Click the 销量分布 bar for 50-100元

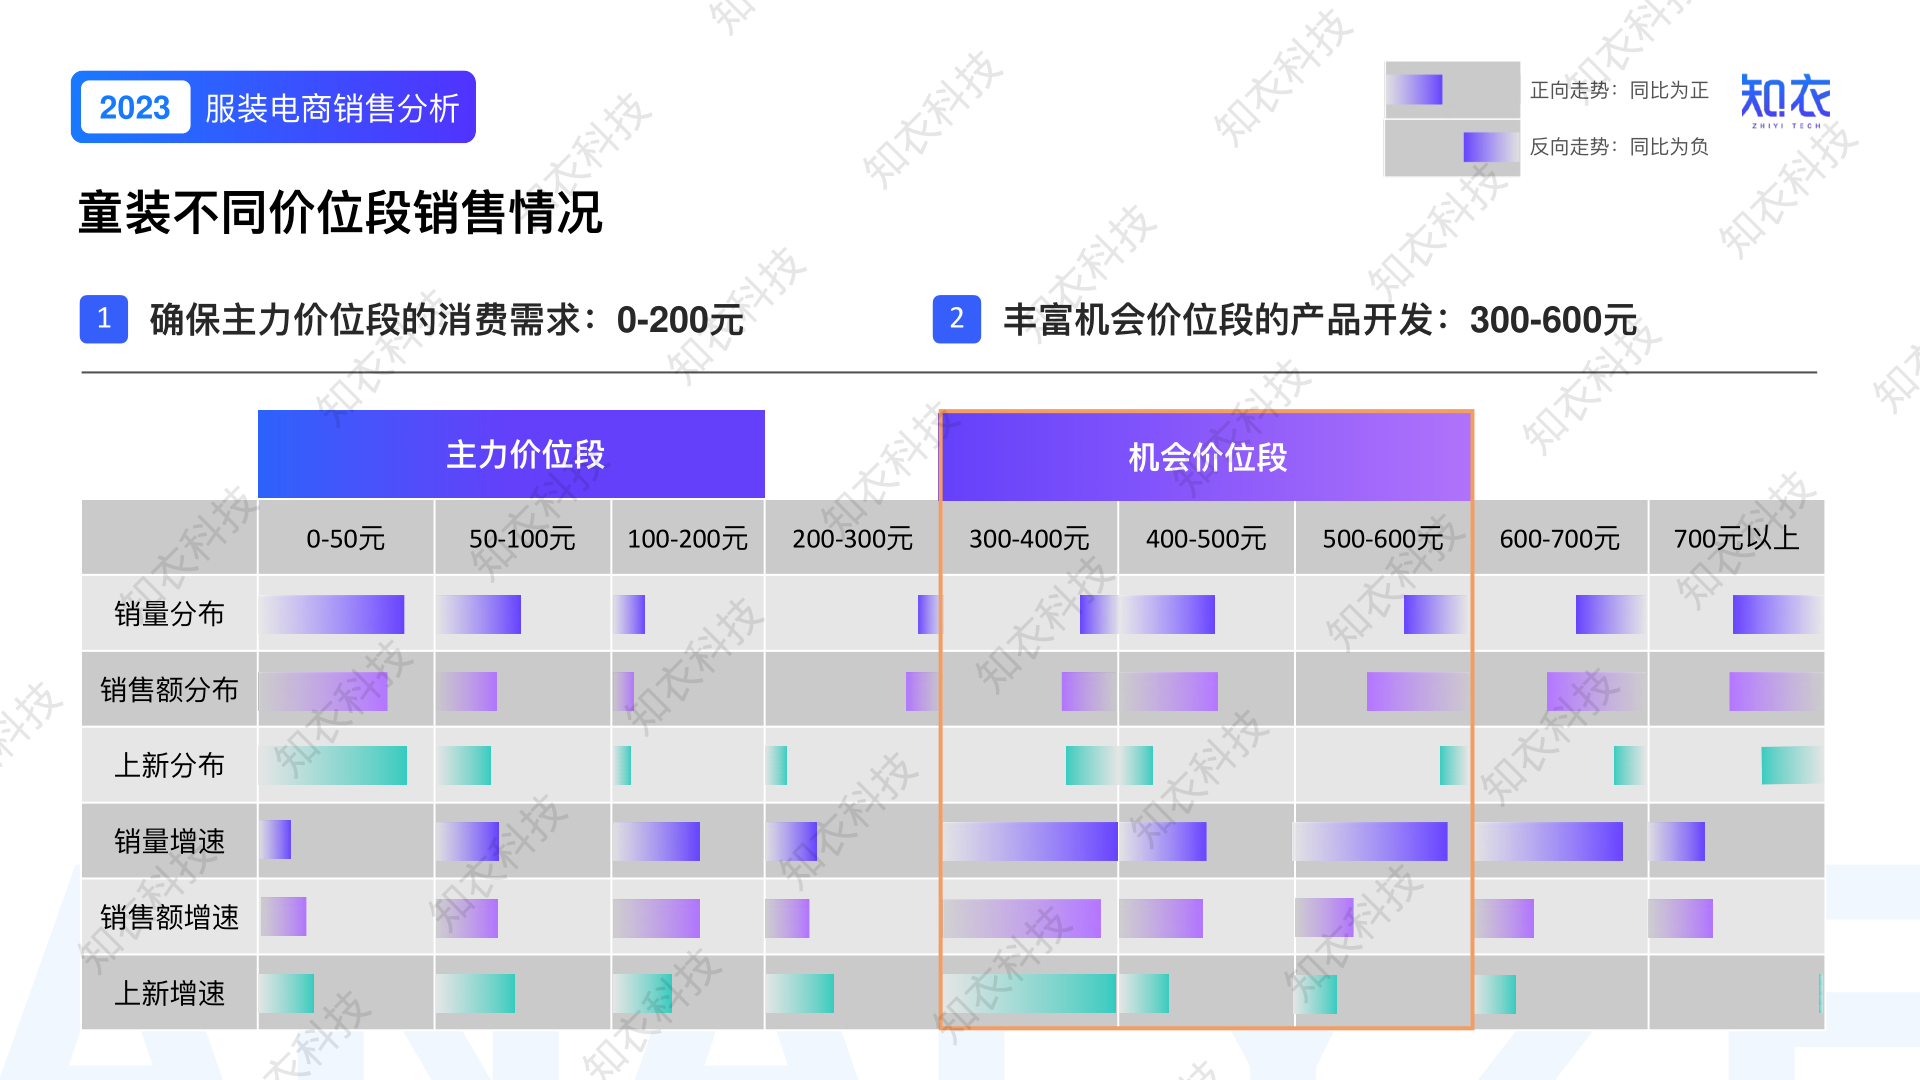(479, 614)
